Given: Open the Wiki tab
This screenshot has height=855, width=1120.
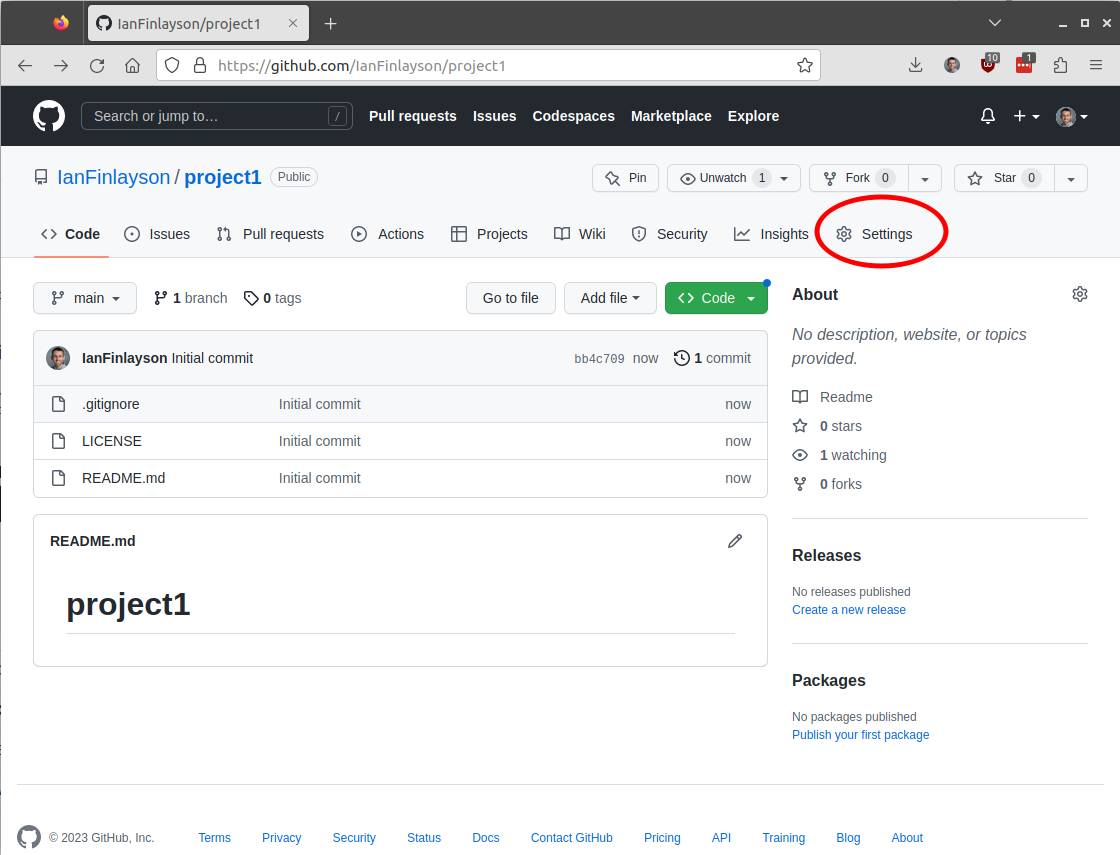Looking at the screenshot, I should tap(579, 234).
